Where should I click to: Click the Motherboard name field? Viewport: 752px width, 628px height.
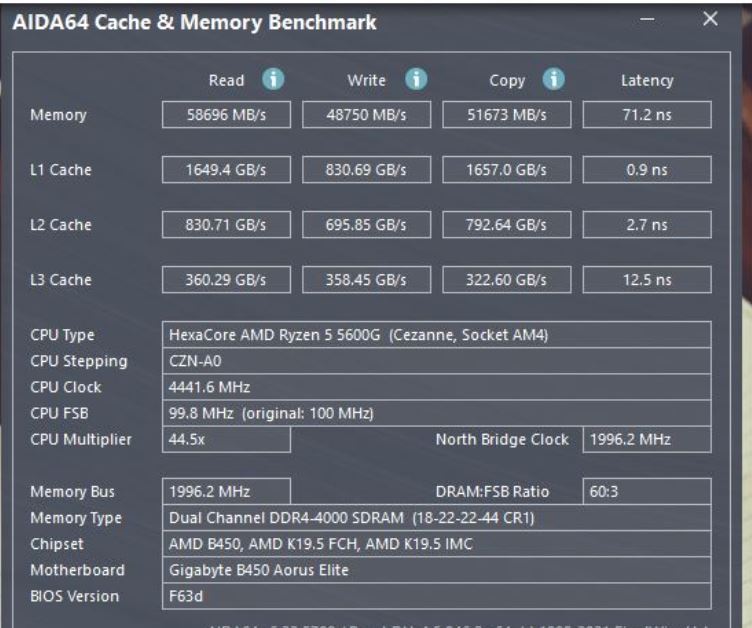[437, 570]
